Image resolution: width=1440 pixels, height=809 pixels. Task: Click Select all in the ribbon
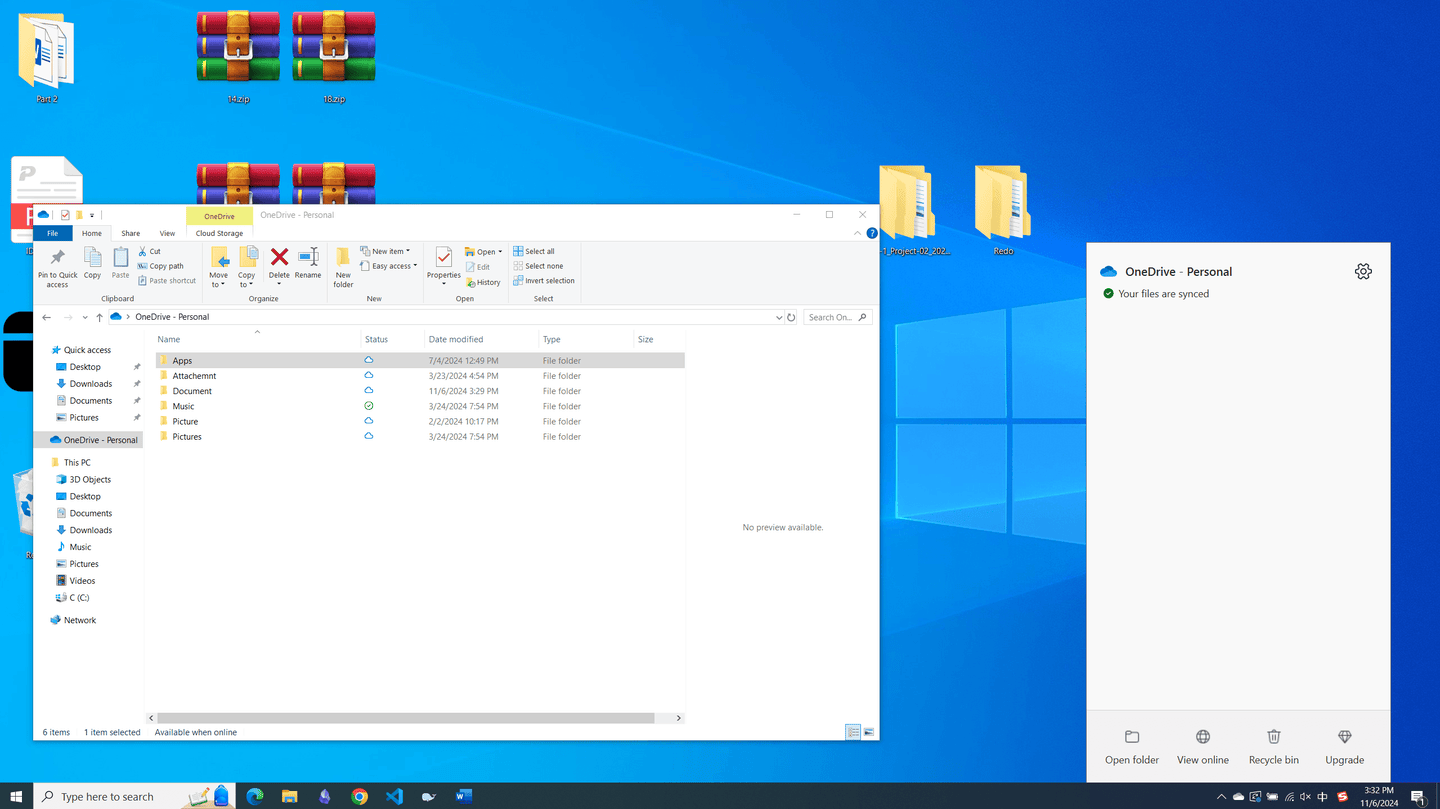pyautogui.click(x=534, y=252)
